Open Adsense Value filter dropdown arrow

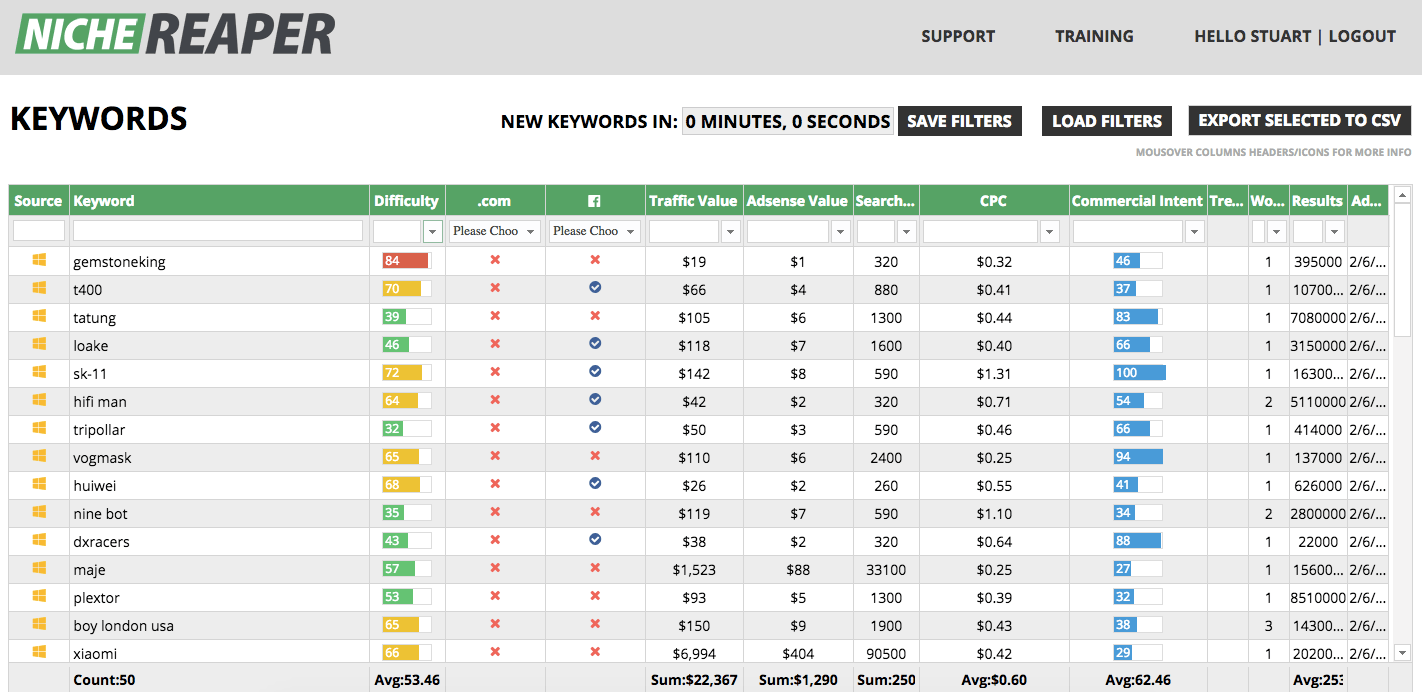coord(841,231)
